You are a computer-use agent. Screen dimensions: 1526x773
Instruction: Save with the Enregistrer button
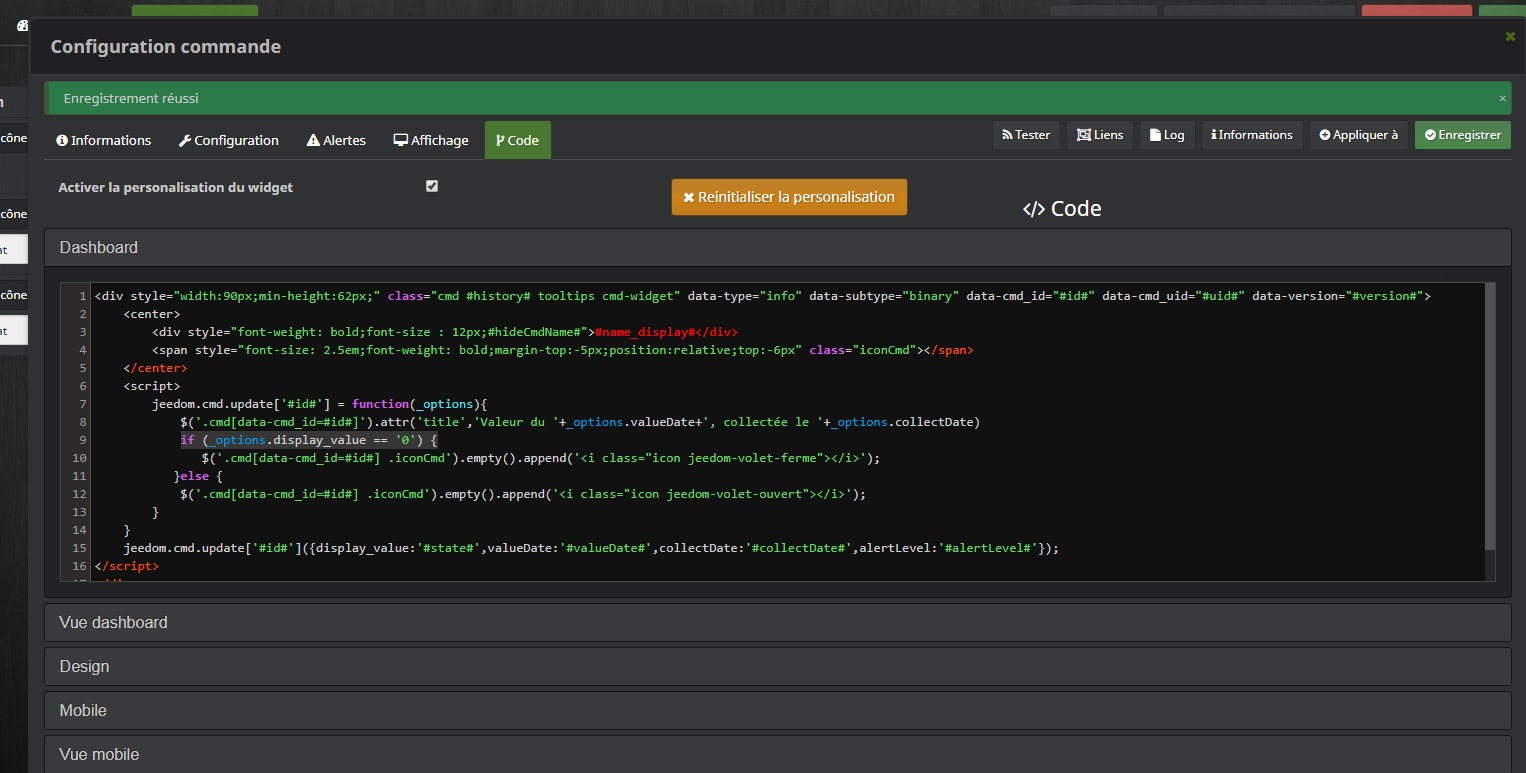pos(1463,135)
